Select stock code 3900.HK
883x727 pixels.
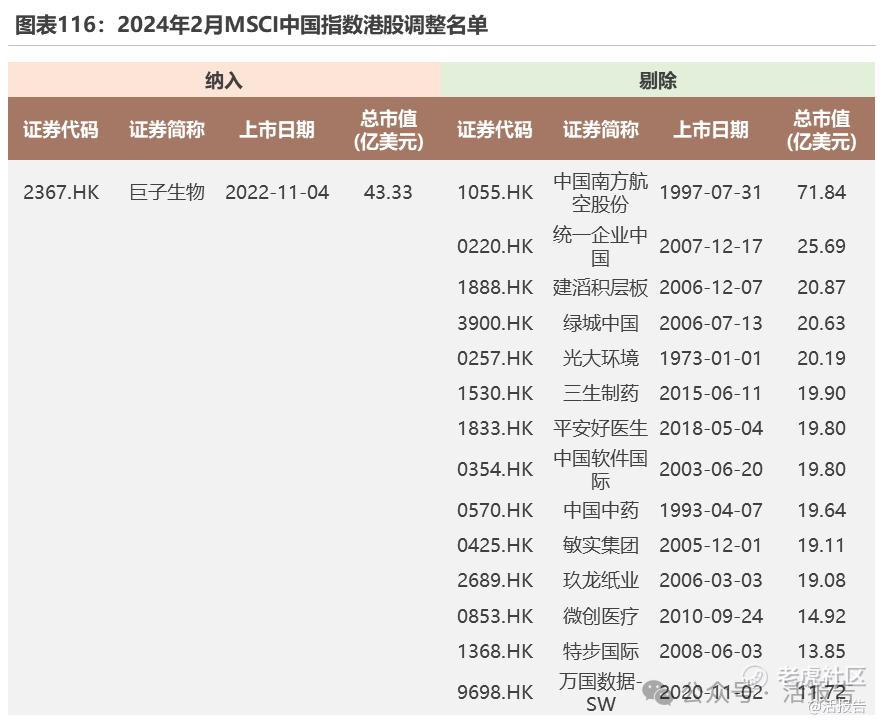point(495,323)
